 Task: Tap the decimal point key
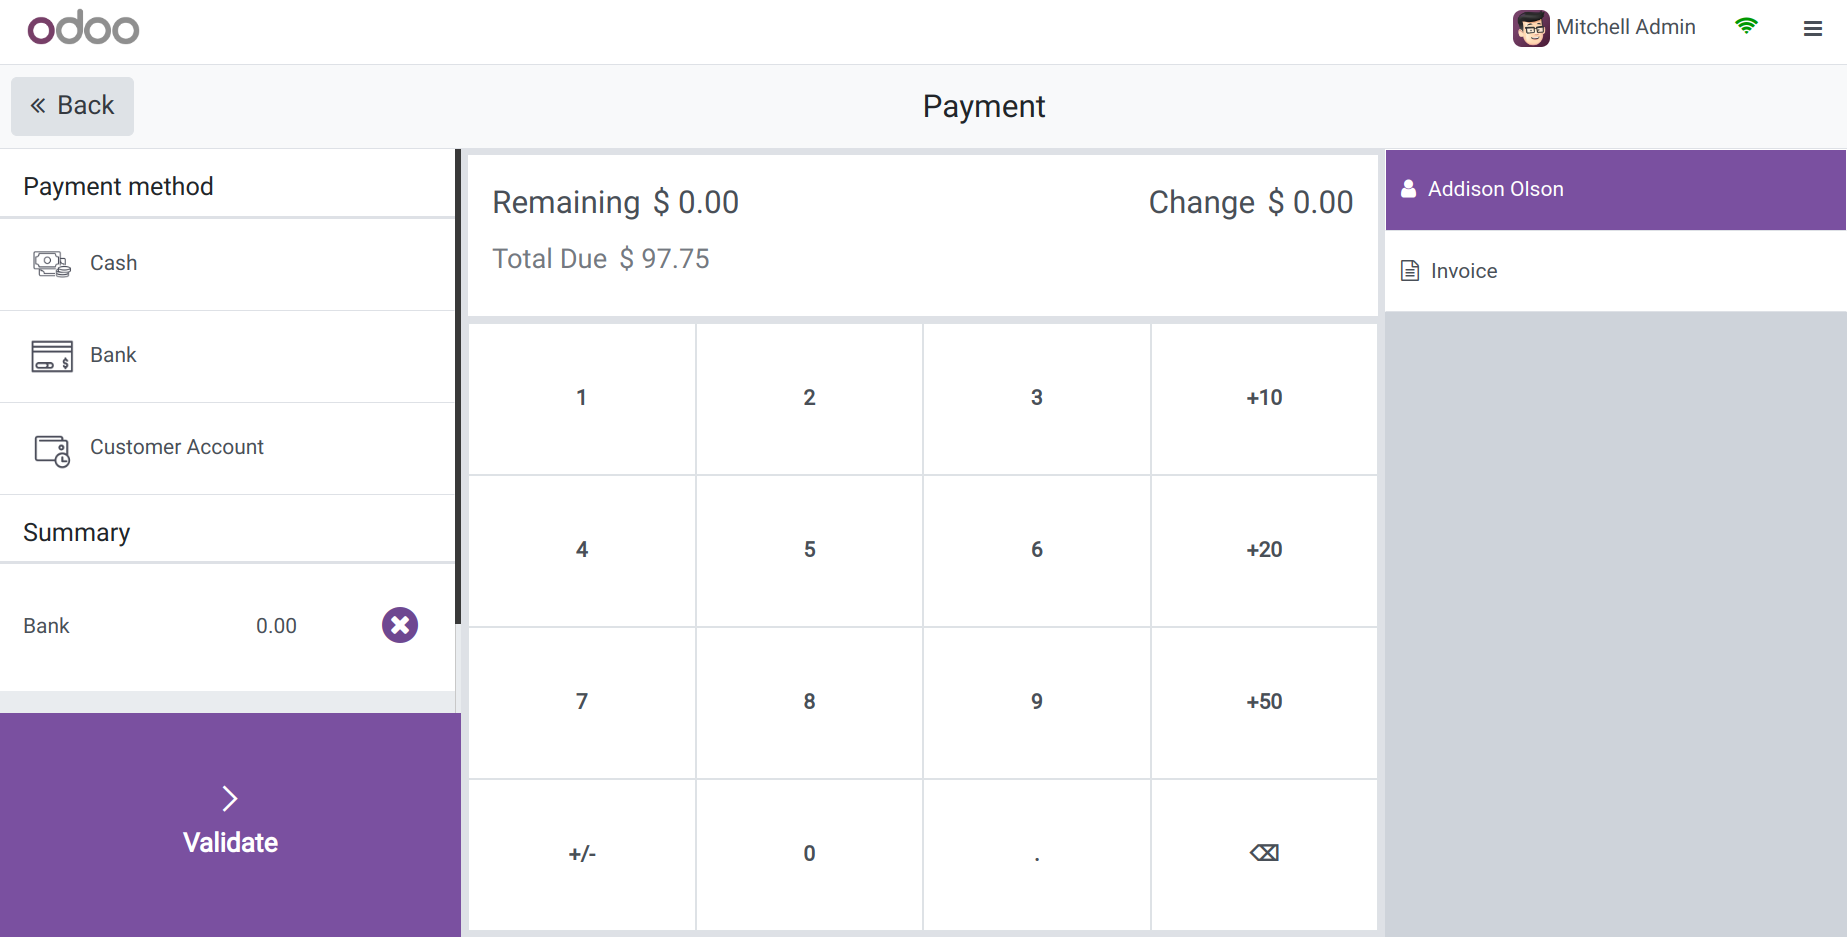(1037, 854)
